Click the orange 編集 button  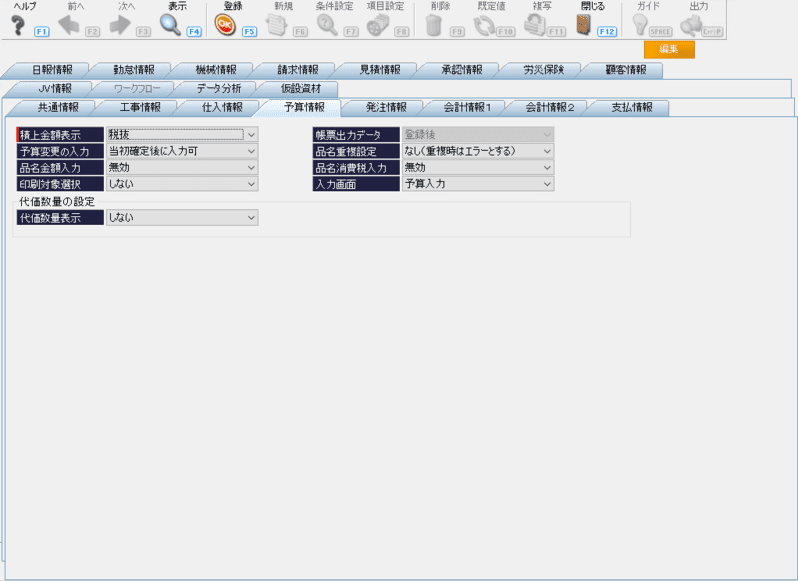tap(669, 49)
